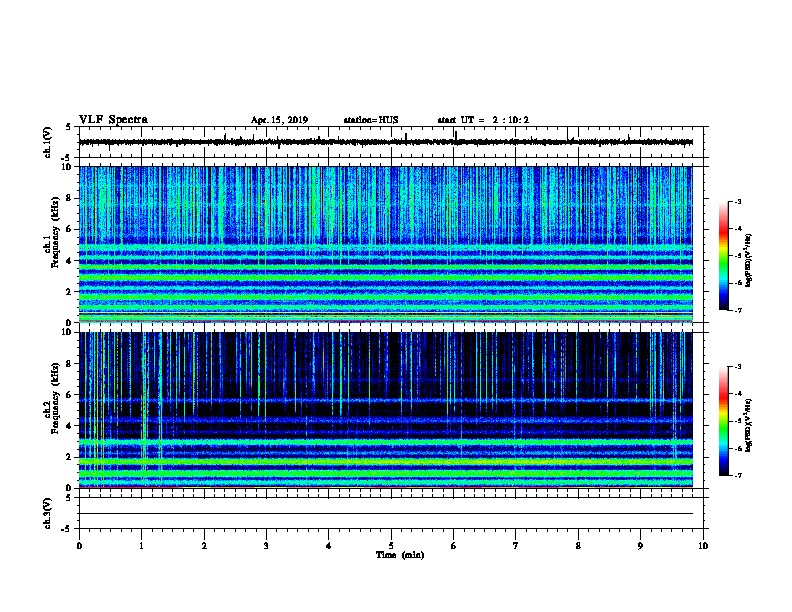Click the "9" tick on time axis

click(x=640, y=546)
